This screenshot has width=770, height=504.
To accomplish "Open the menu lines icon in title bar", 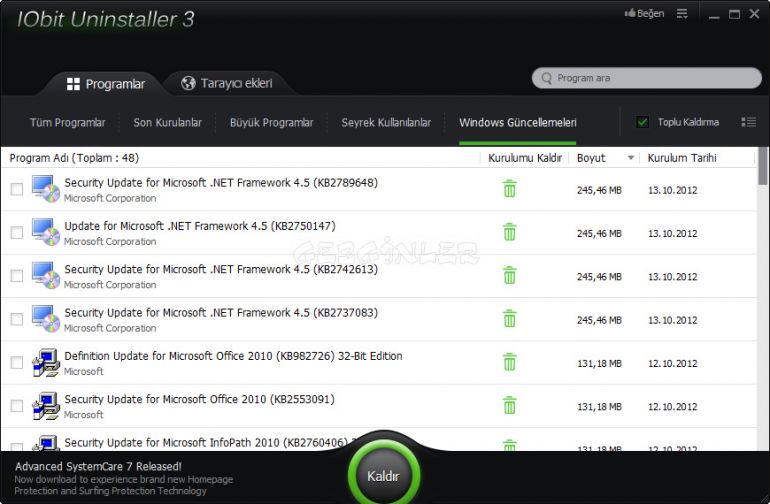I will click(x=682, y=14).
